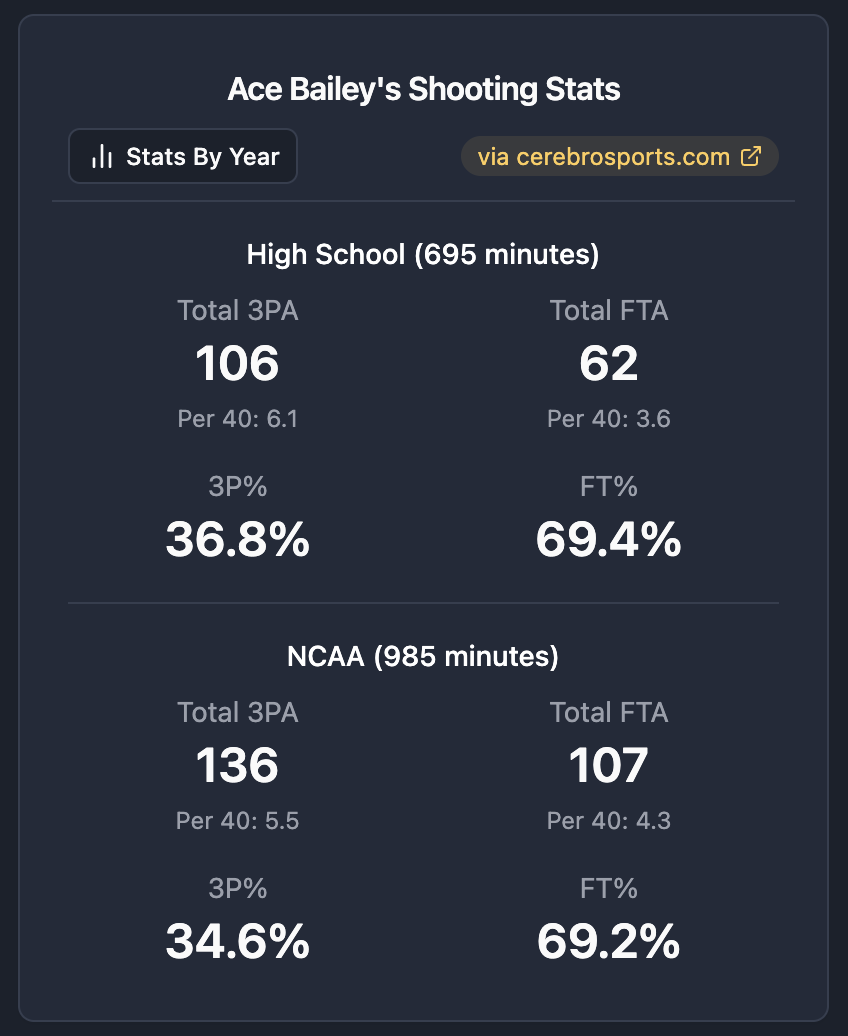
Task: Select the NCAA total 3PA value 136
Action: click(238, 766)
